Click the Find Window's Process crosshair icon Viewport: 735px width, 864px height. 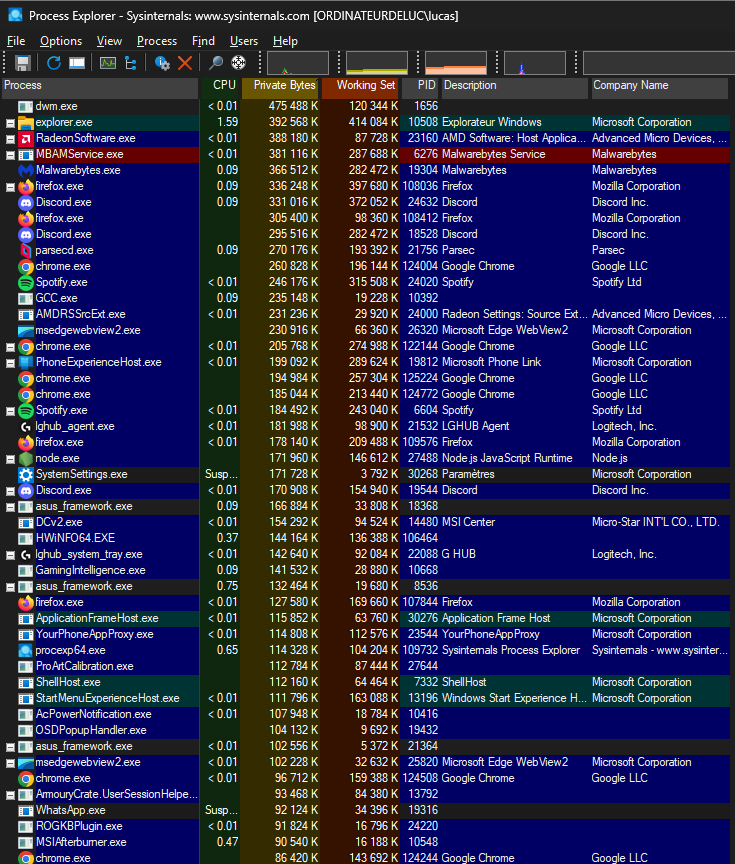click(x=239, y=63)
